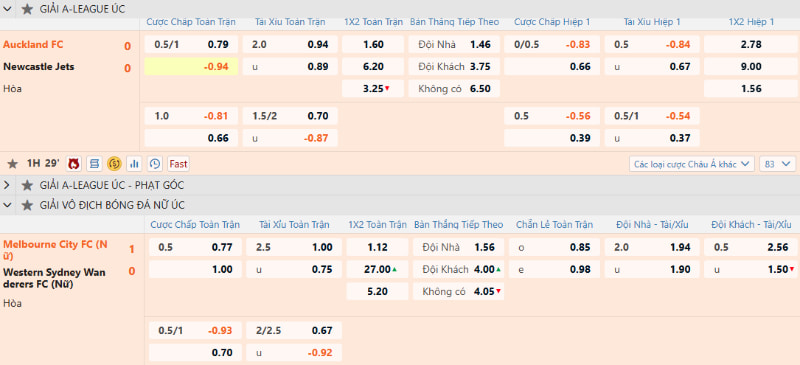Star the Giải A-League Úc league header
800x365 pixels.
pyautogui.click(x=27, y=9)
